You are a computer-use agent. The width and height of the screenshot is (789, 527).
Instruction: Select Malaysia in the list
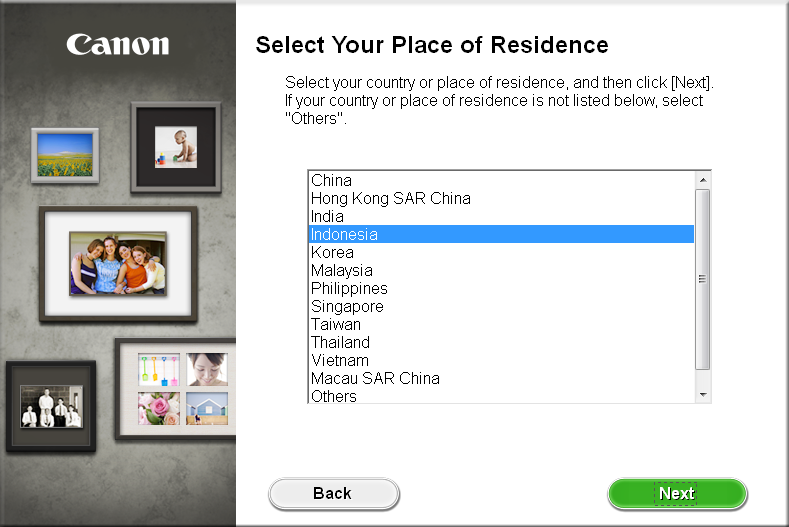341,270
